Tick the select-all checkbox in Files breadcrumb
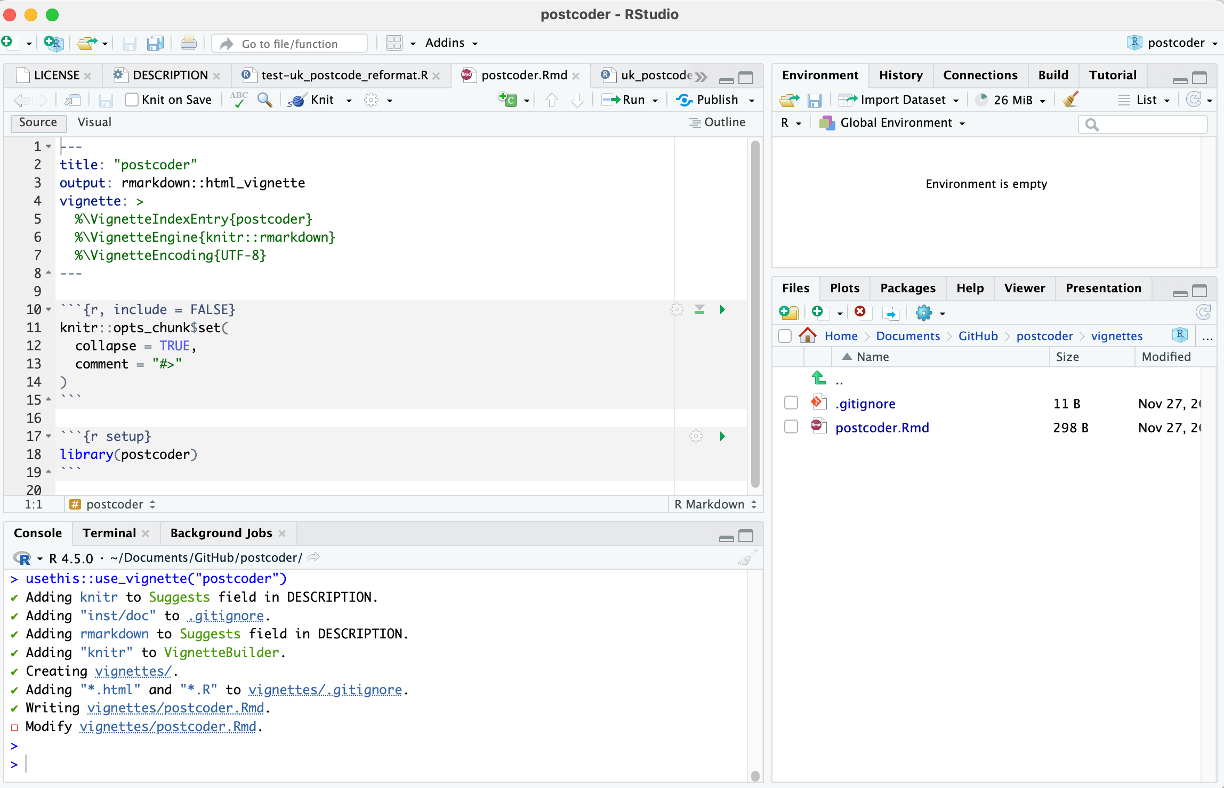 (785, 336)
